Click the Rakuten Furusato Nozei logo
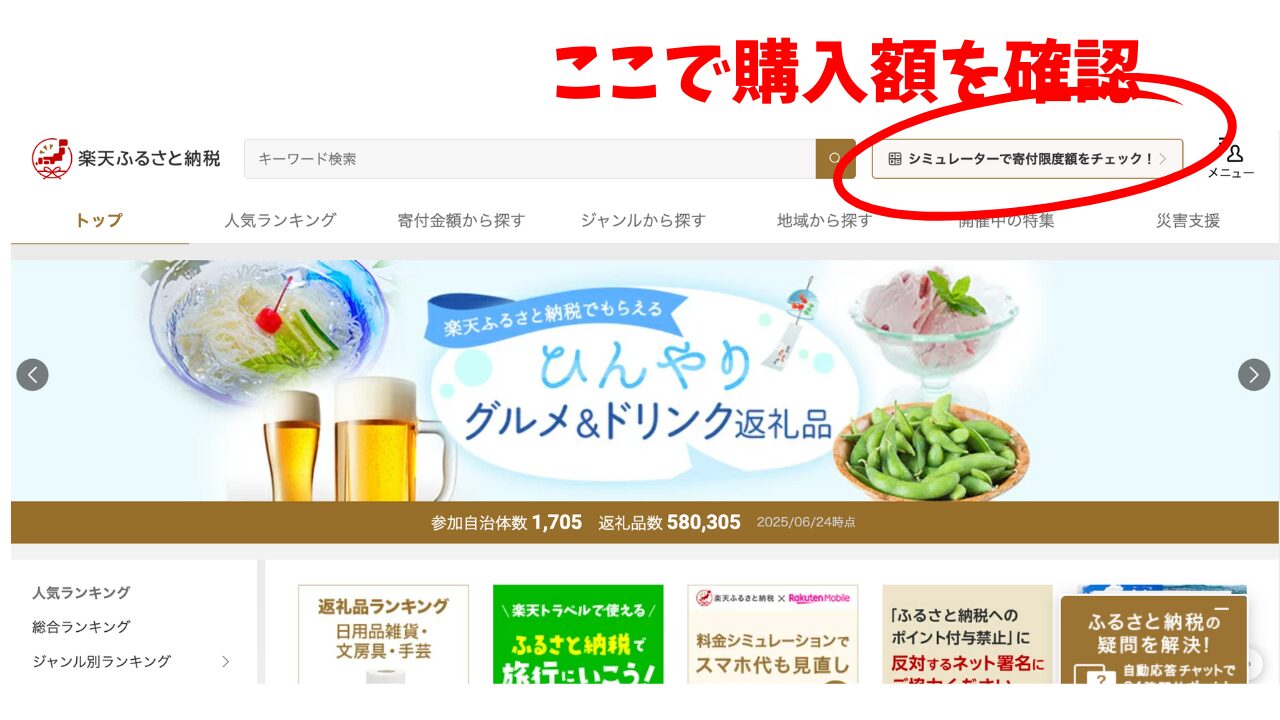The height and width of the screenshot is (720, 1280). pyautogui.click(x=126, y=159)
